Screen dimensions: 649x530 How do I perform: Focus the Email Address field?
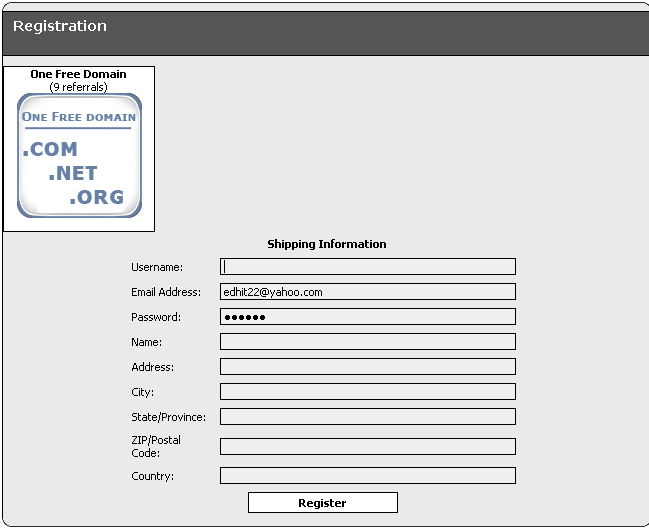(x=368, y=292)
